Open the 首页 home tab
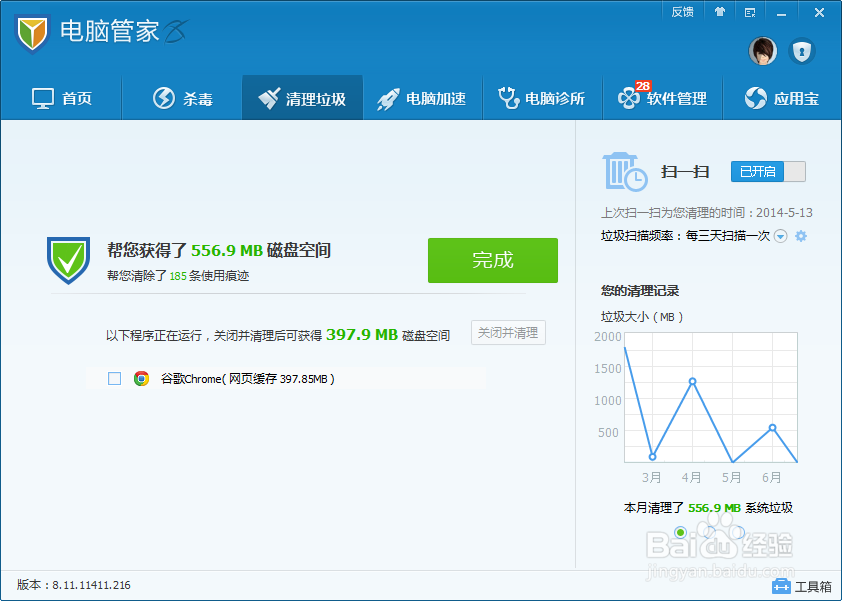Viewport: 842px width, 601px height. point(62,98)
